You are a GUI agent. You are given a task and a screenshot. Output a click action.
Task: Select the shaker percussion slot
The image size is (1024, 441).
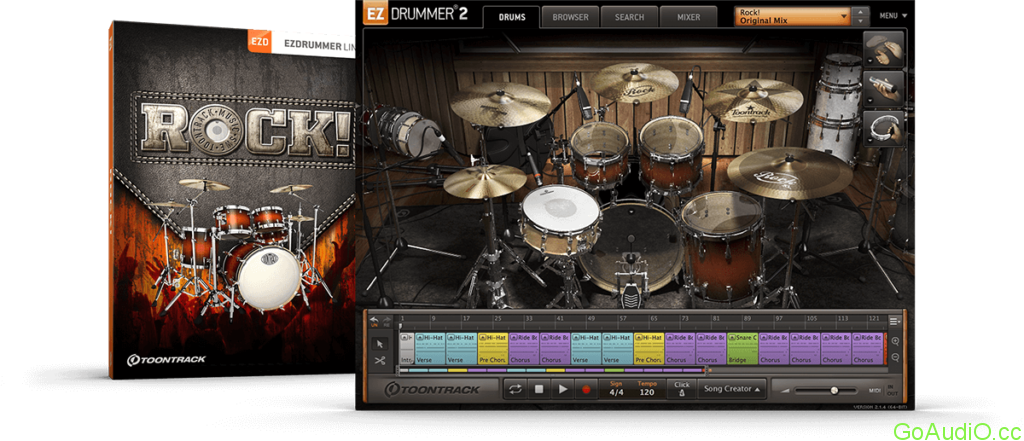pos(884,88)
